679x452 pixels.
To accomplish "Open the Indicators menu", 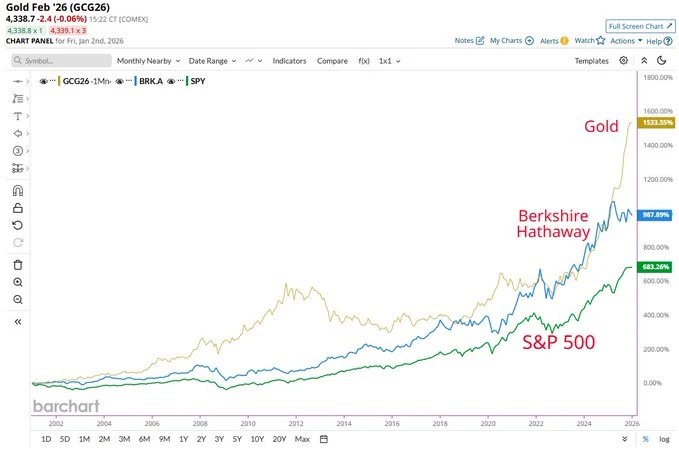I will click(289, 60).
